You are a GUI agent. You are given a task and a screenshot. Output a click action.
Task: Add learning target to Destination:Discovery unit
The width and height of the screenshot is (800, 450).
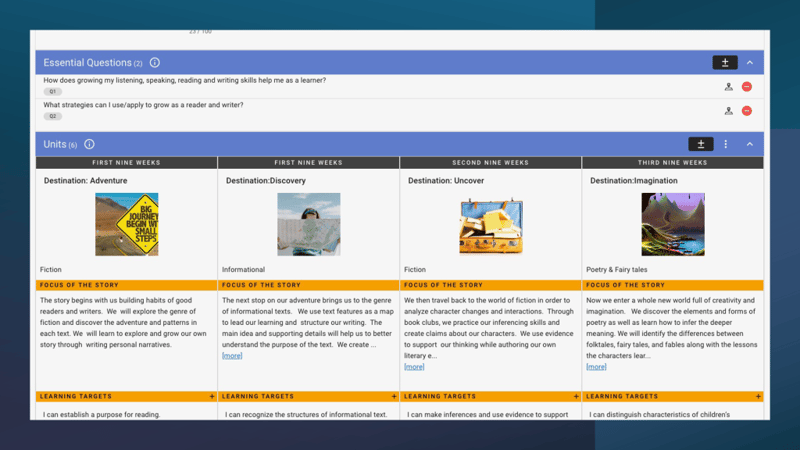tap(394, 397)
